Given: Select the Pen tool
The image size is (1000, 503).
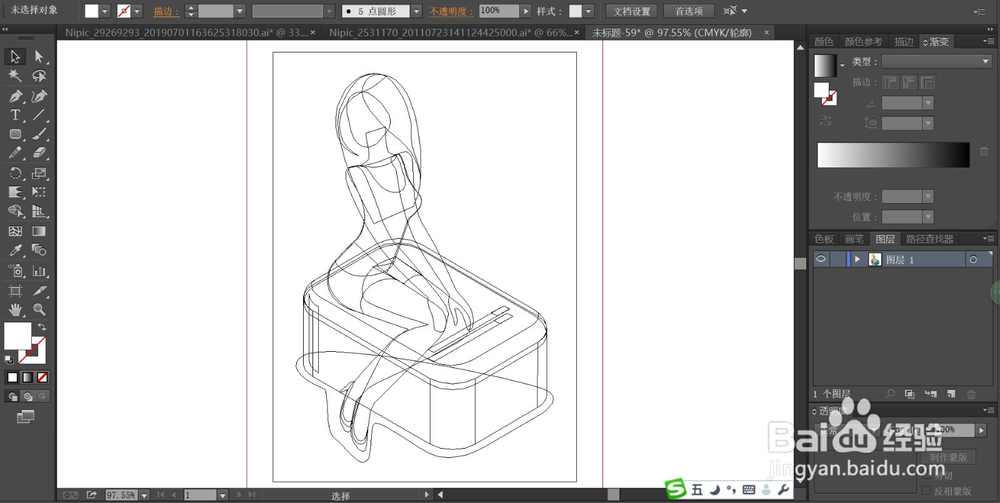Looking at the screenshot, I should point(15,96).
